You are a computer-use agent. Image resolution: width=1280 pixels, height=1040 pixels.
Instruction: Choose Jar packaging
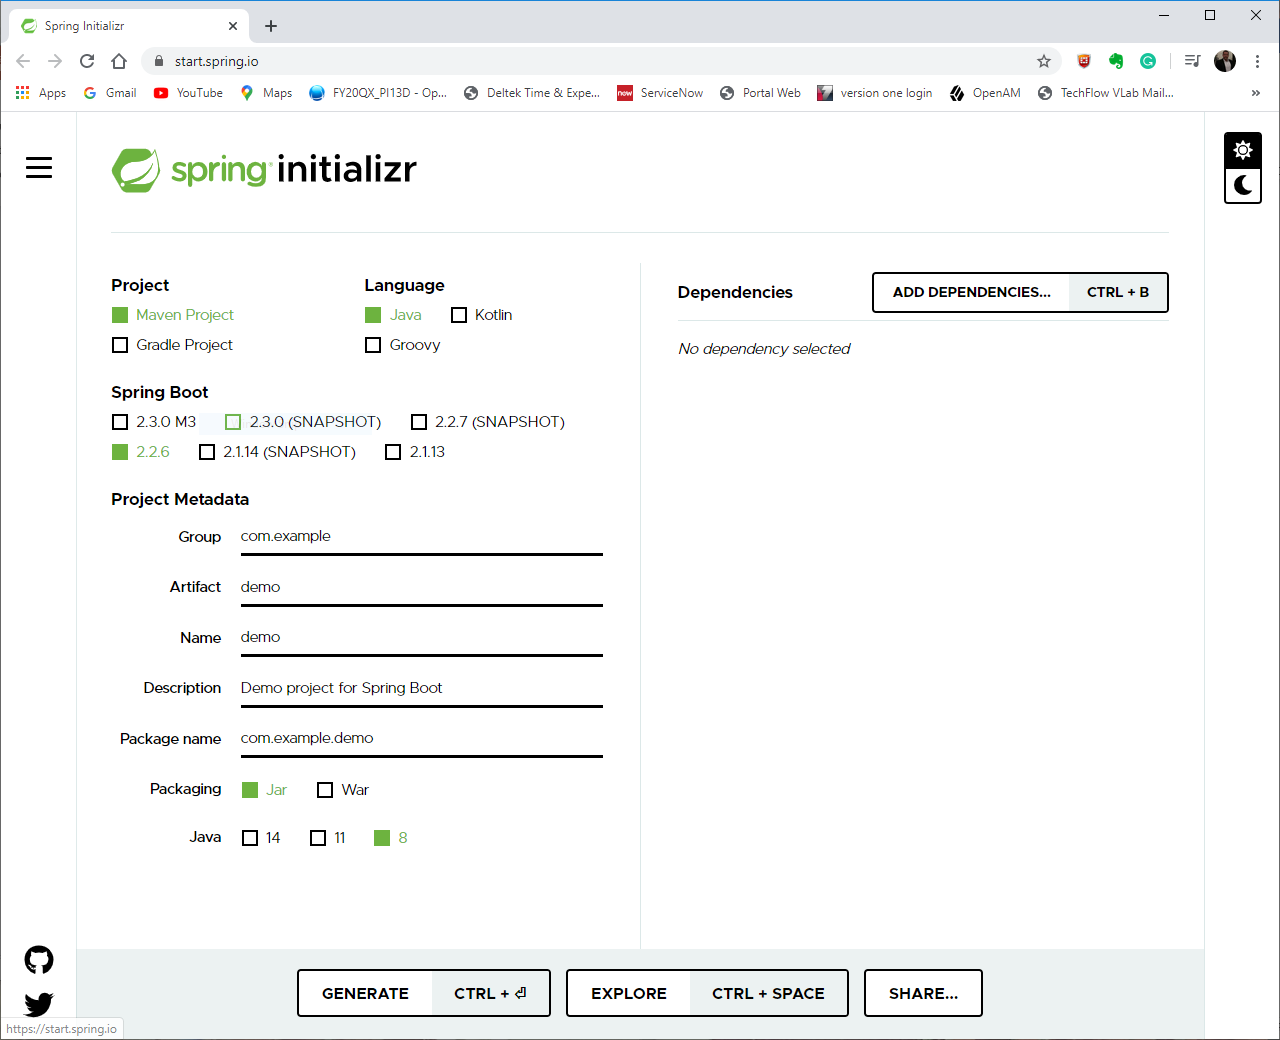[x=265, y=790]
